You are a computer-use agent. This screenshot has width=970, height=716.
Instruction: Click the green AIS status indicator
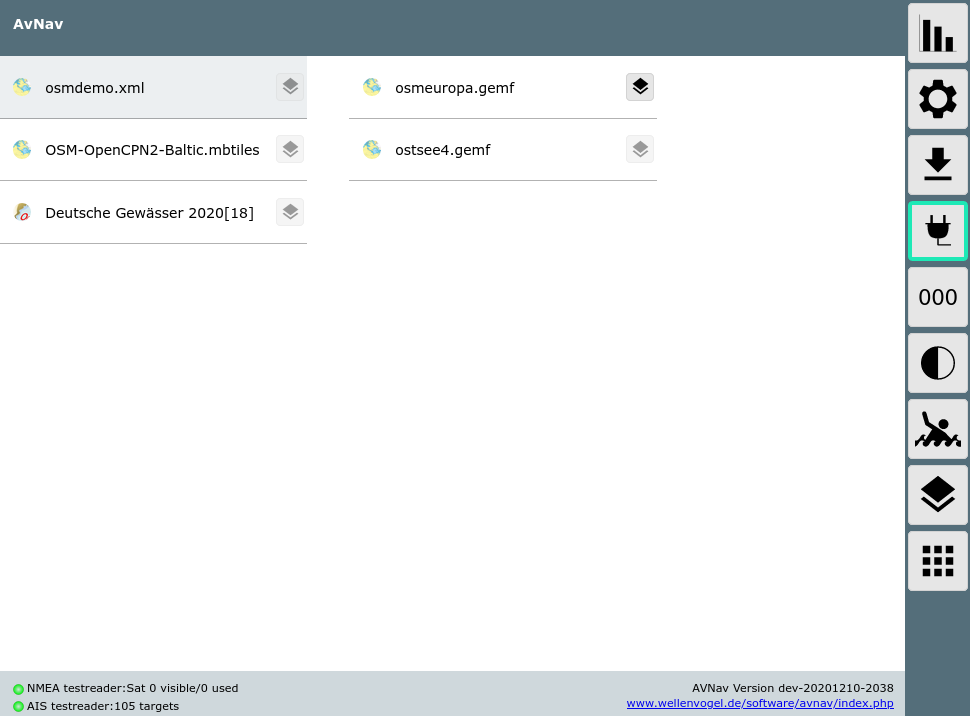tap(19, 706)
